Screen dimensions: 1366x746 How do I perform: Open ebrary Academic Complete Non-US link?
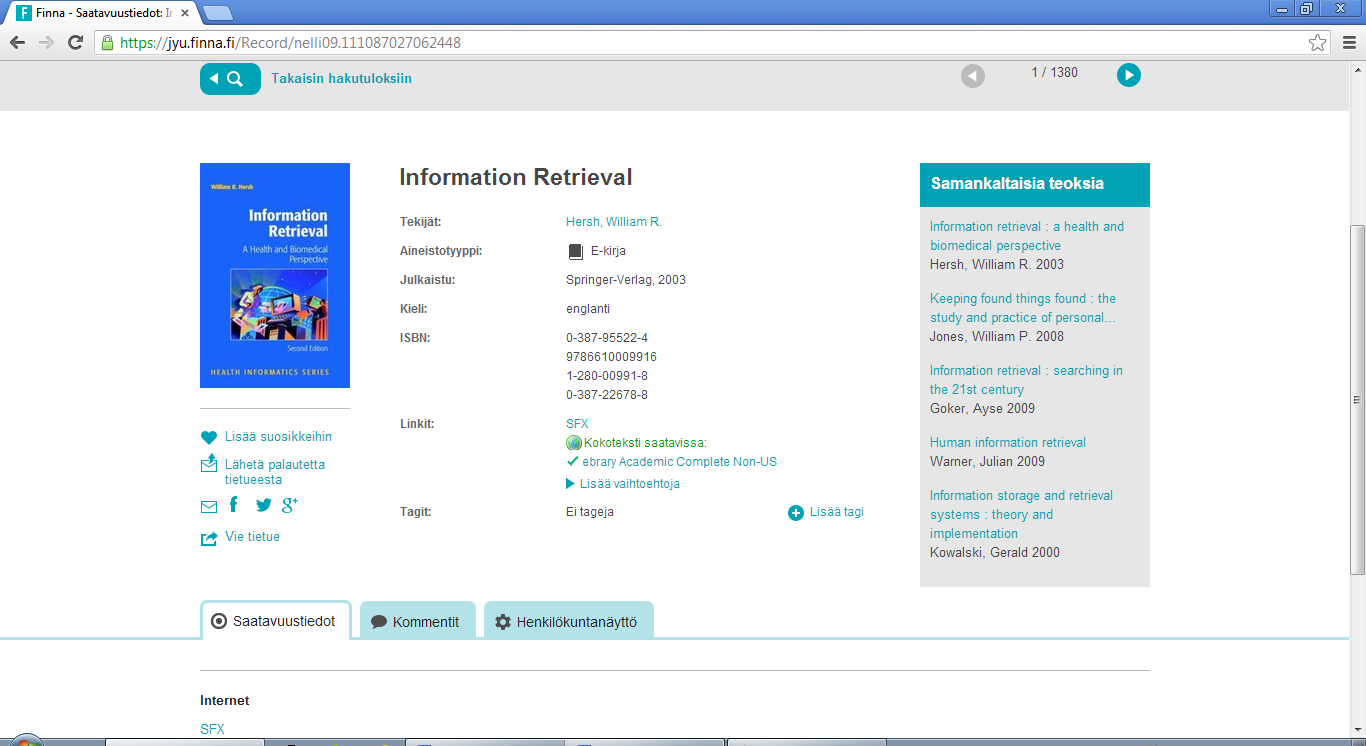click(679, 462)
